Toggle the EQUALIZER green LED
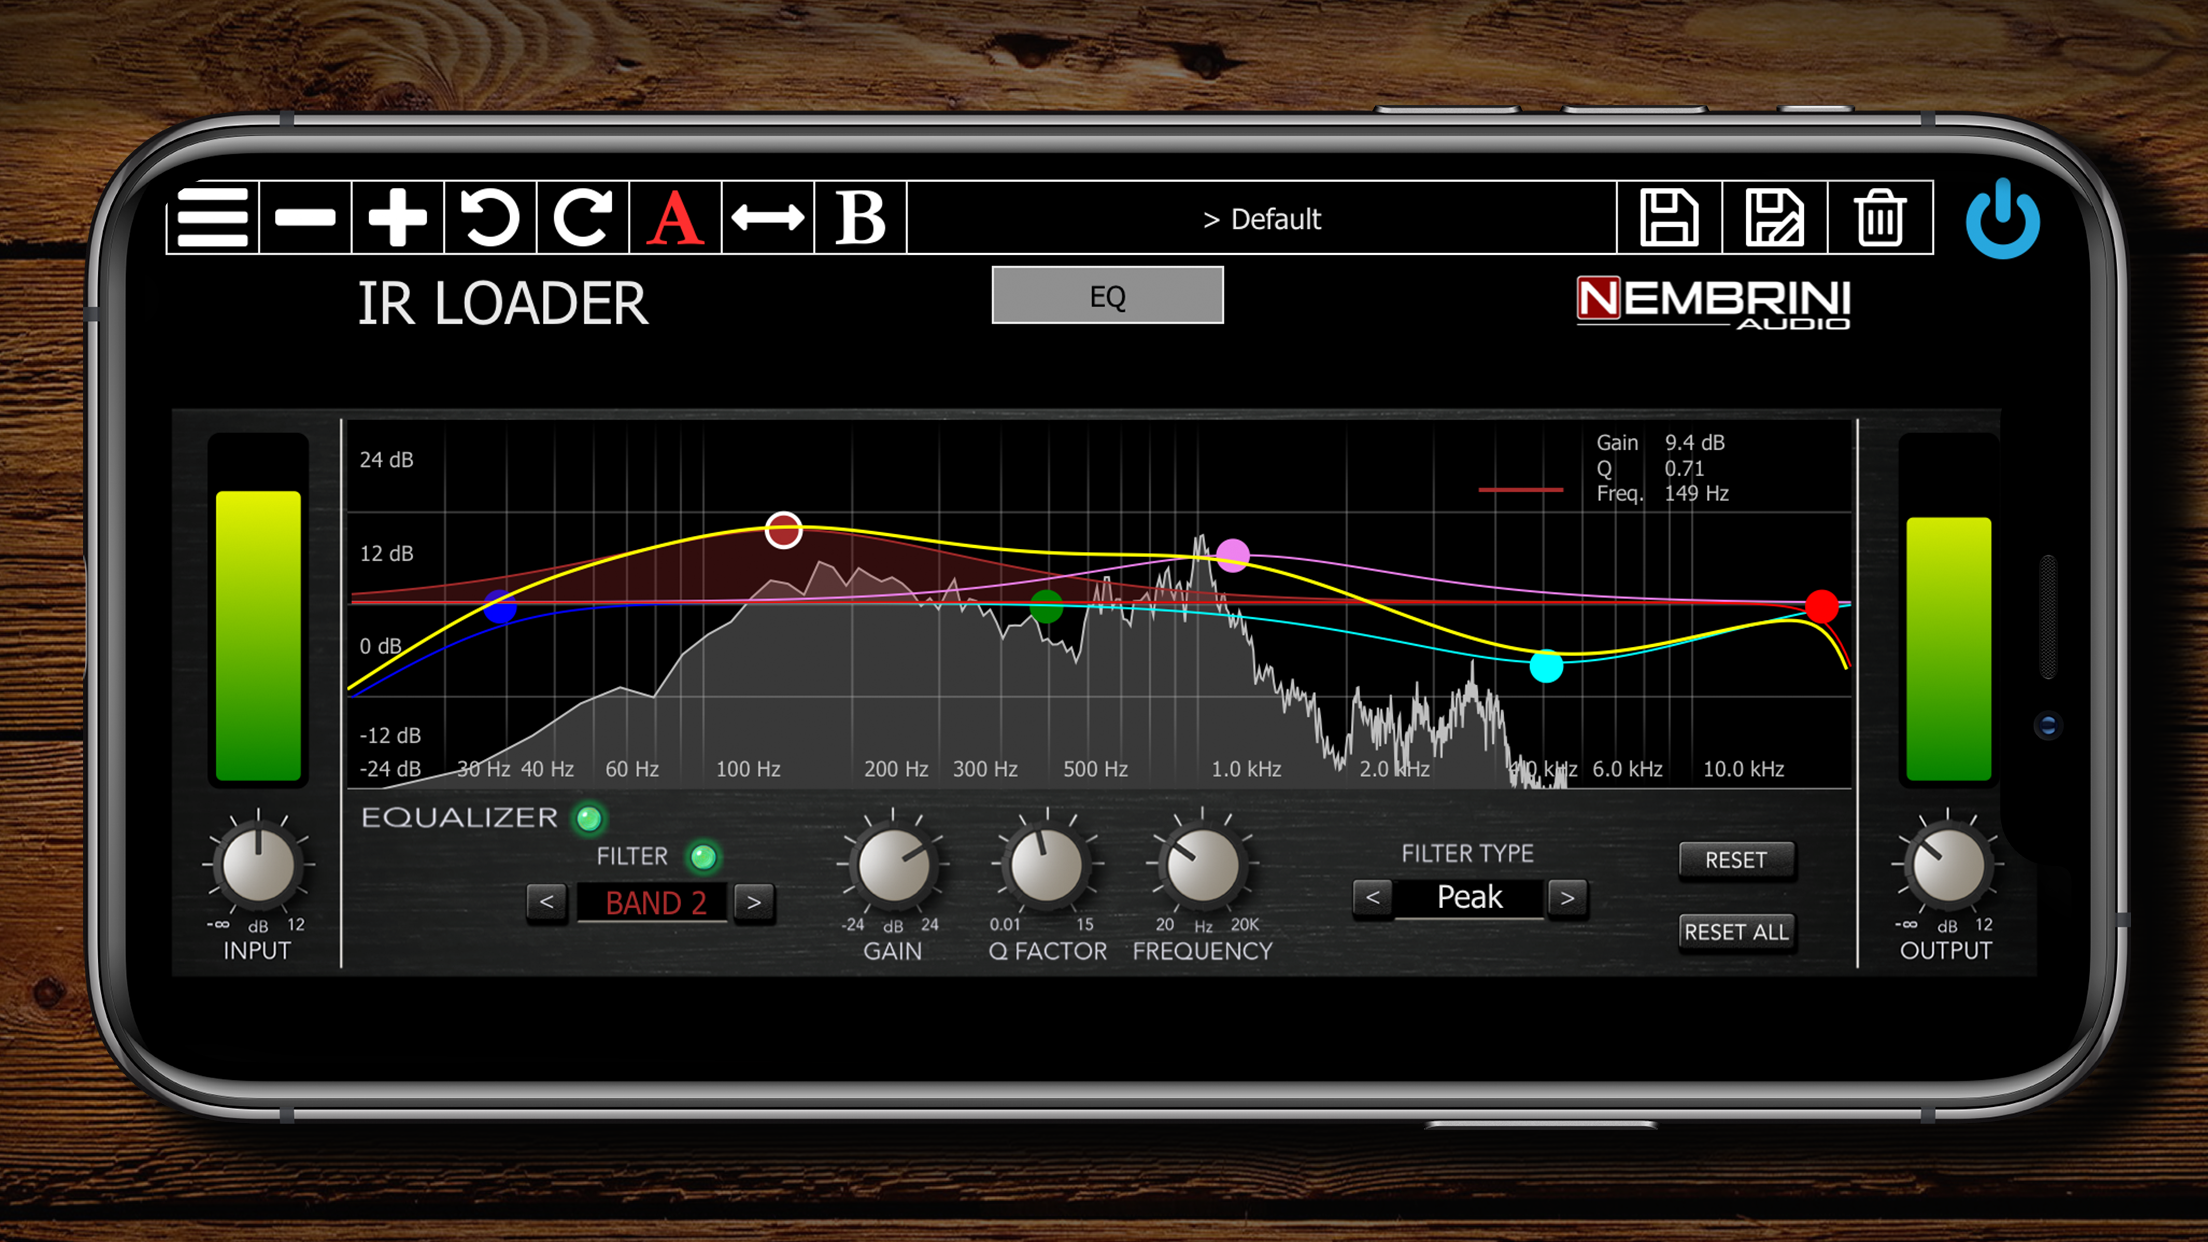The height and width of the screenshot is (1242, 2208). (x=589, y=819)
